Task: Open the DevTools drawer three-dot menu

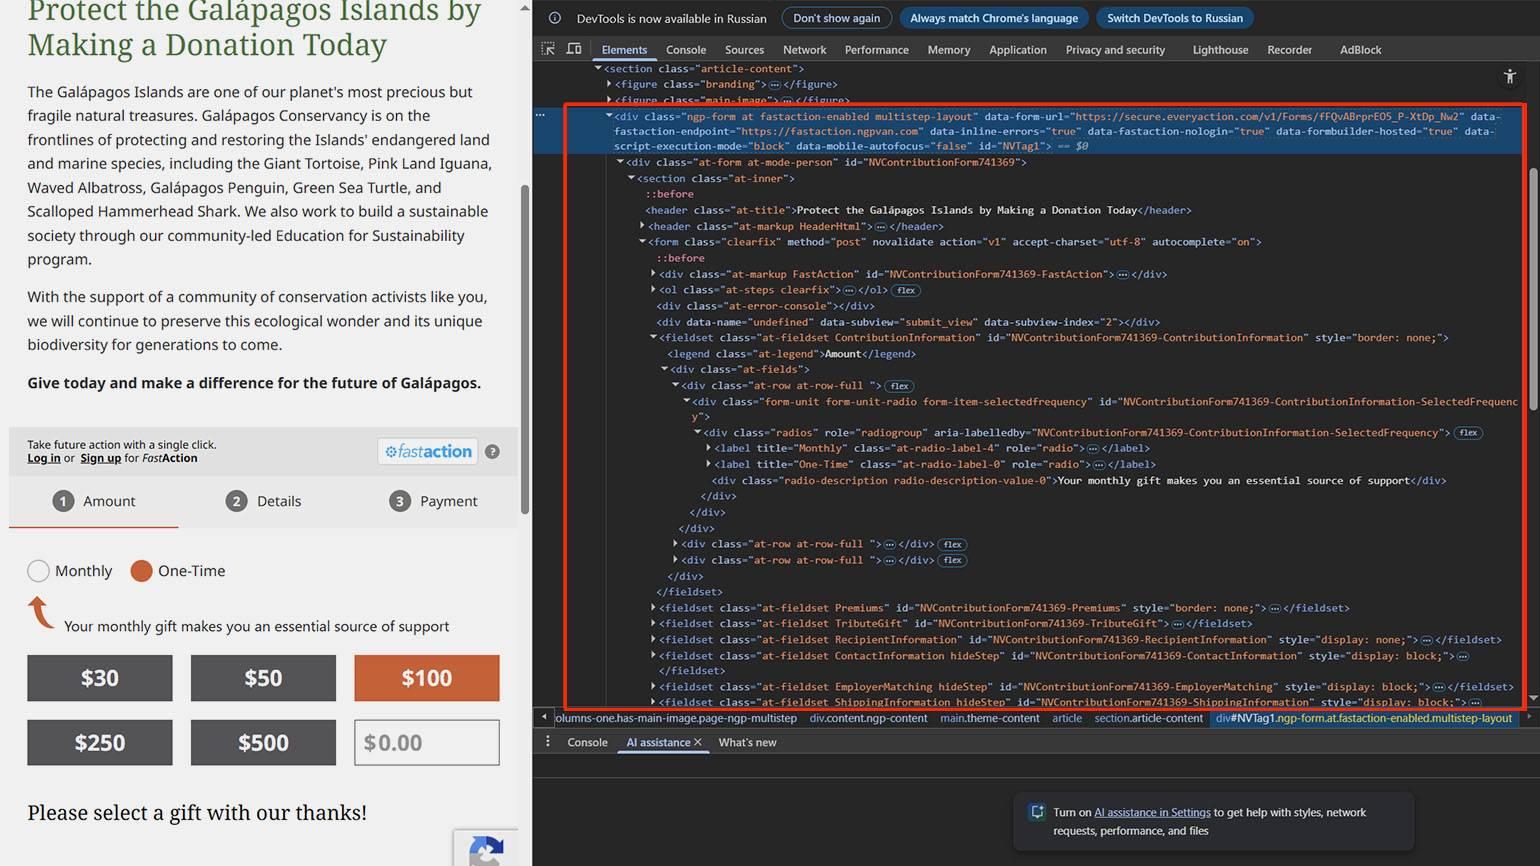Action: pos(547,742)
